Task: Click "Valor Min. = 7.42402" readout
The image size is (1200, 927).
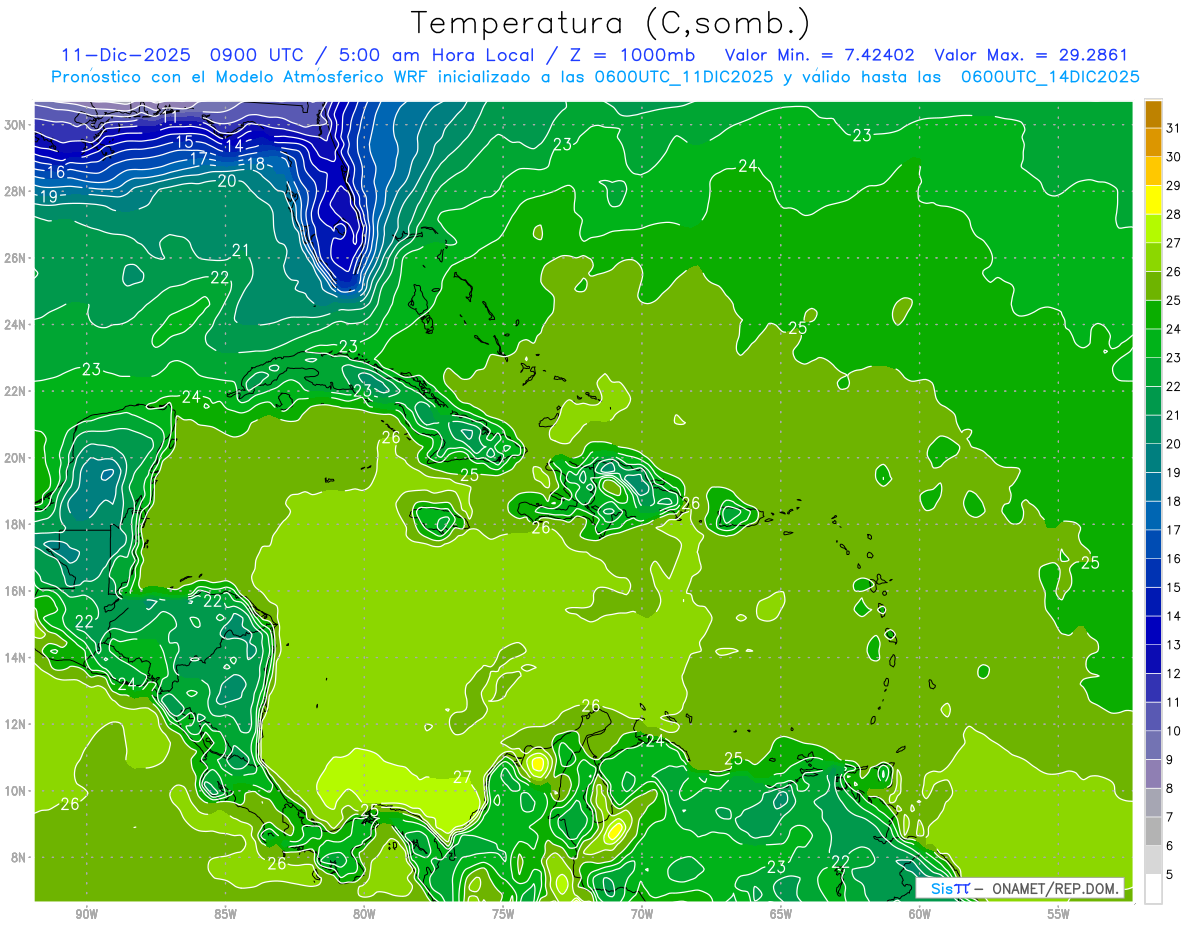Action: [x=818, y=55]
